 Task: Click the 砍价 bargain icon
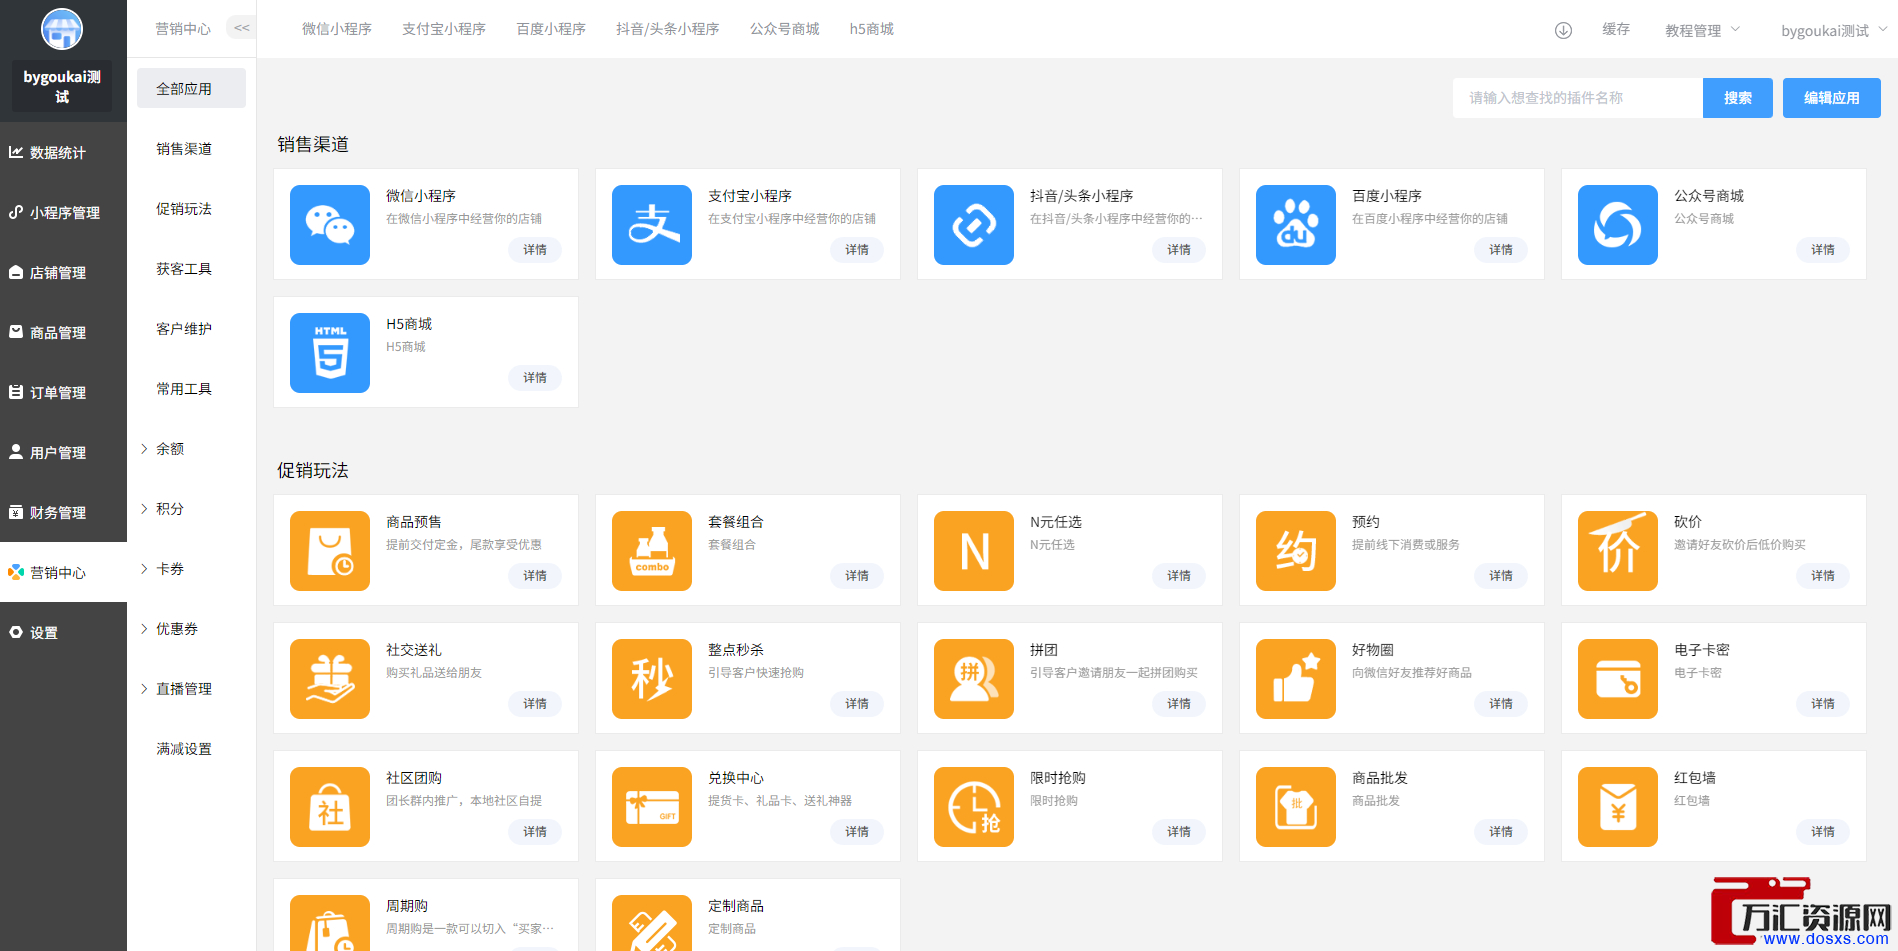[x=1618, y=551]
